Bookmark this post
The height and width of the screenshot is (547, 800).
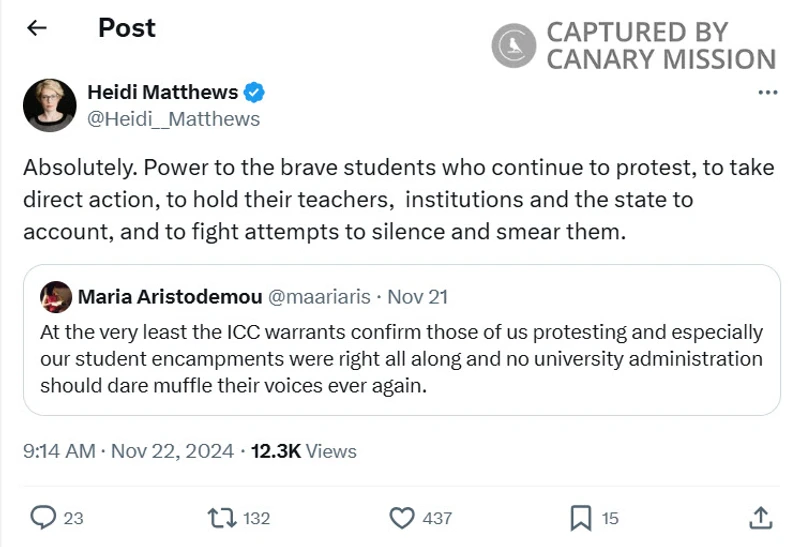coord(580,517)
